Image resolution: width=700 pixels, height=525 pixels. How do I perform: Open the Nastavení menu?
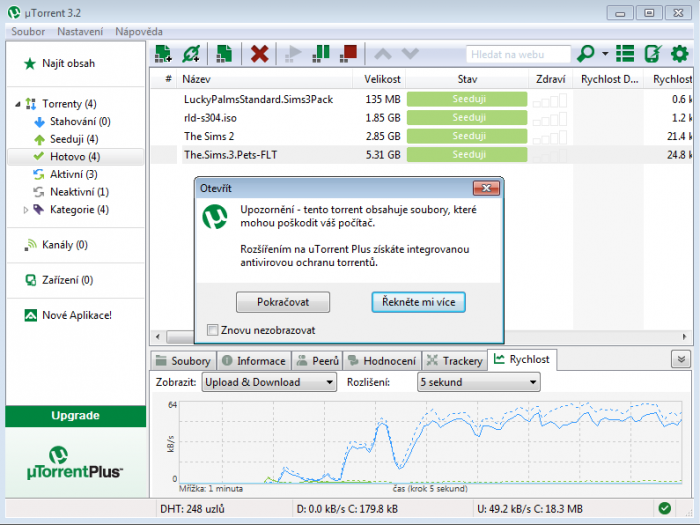pos(80,32)
